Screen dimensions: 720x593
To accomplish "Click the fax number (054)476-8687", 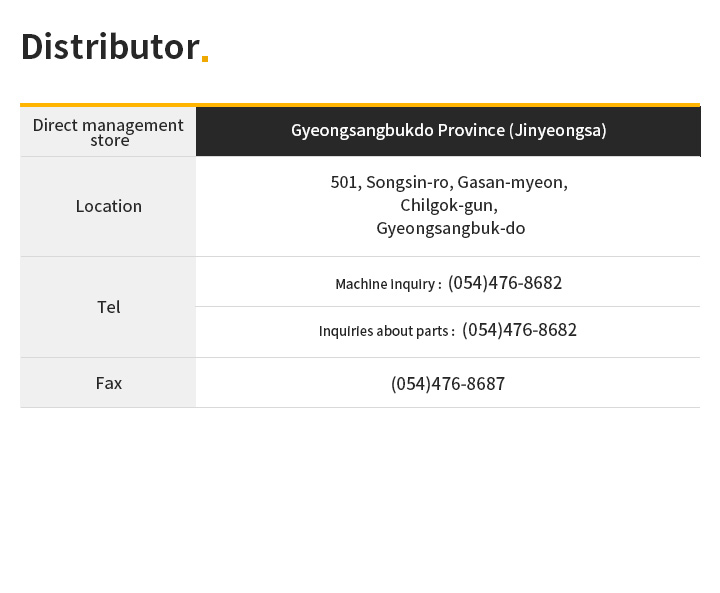I will coord(448,384).
